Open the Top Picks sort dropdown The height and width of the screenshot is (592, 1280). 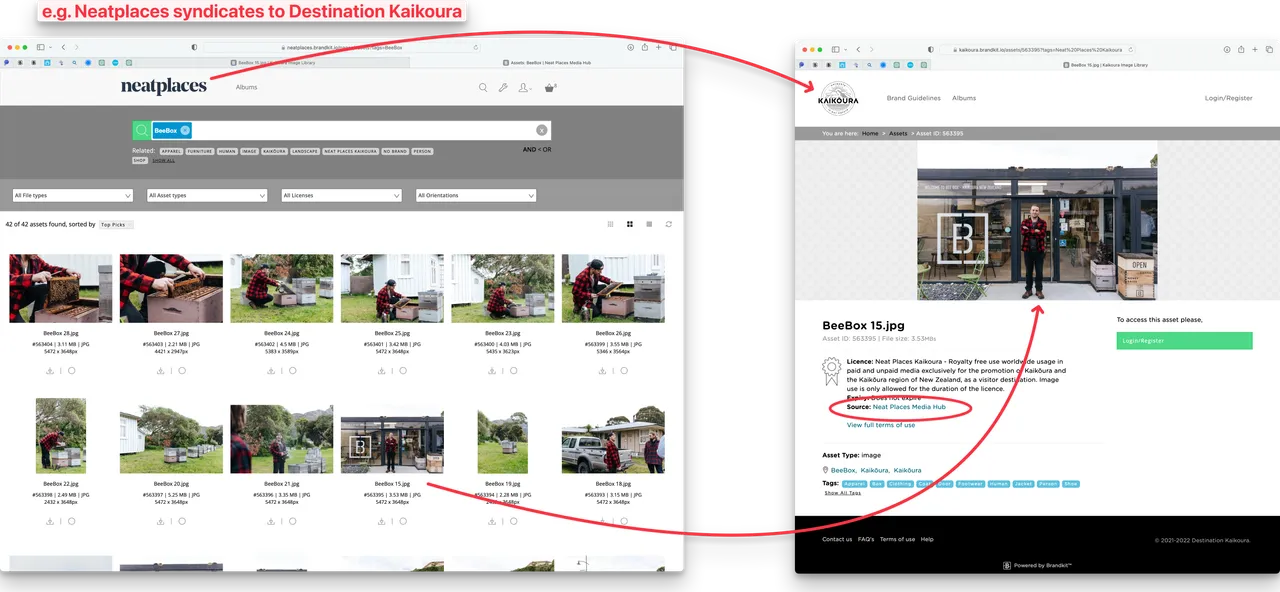116,225
